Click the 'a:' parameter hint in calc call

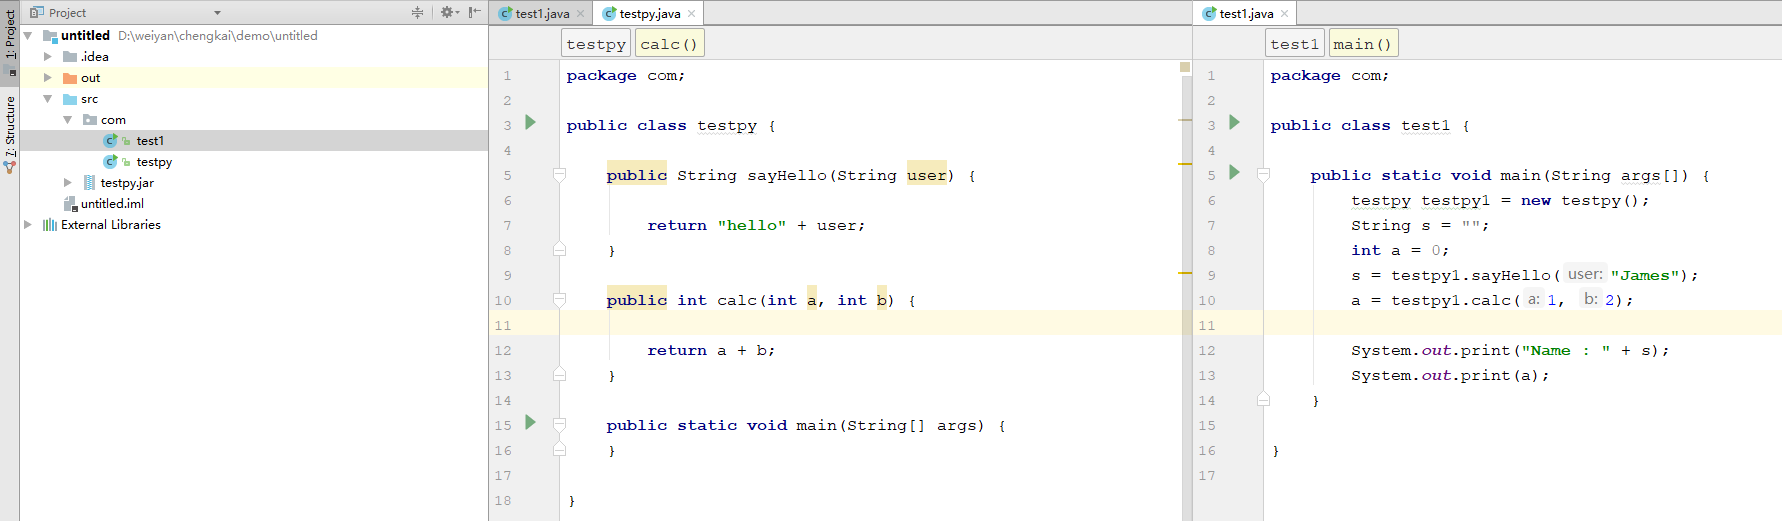coord(1533,299)
